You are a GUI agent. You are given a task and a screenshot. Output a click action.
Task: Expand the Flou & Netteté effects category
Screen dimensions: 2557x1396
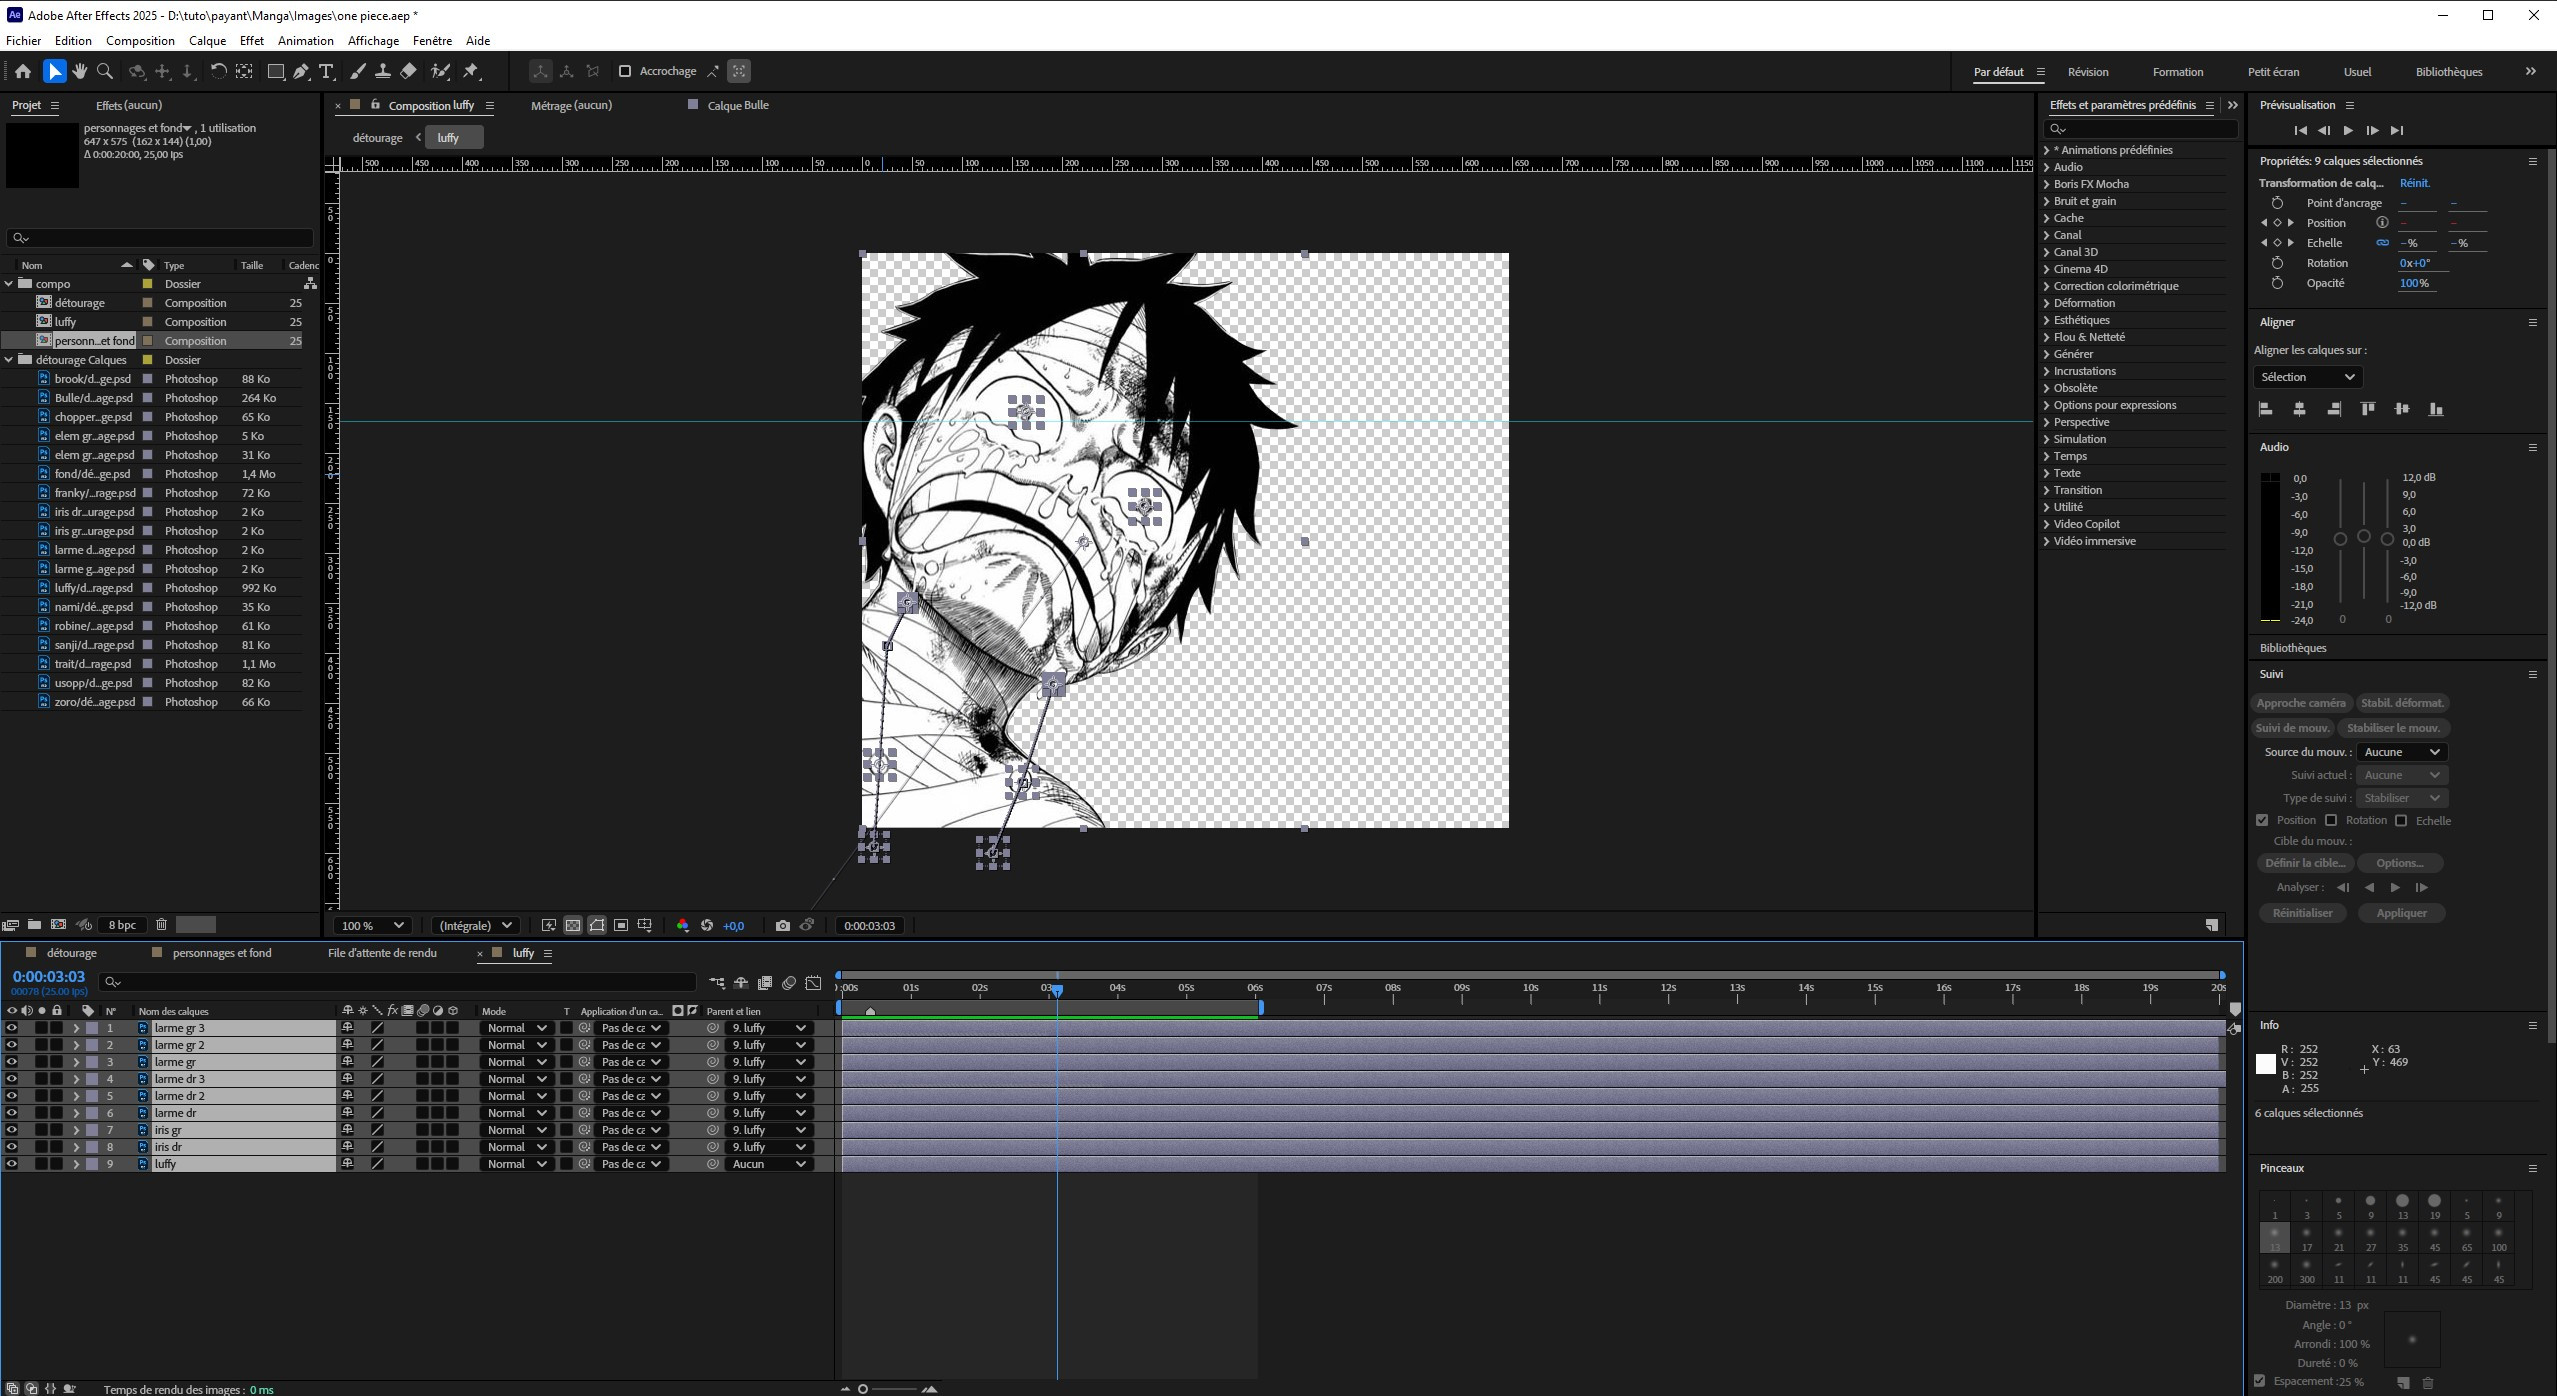coord(2047,337)
